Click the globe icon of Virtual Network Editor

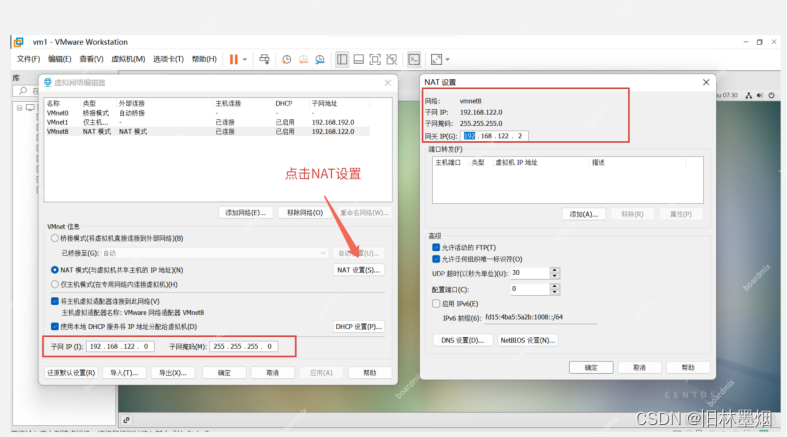48,82
